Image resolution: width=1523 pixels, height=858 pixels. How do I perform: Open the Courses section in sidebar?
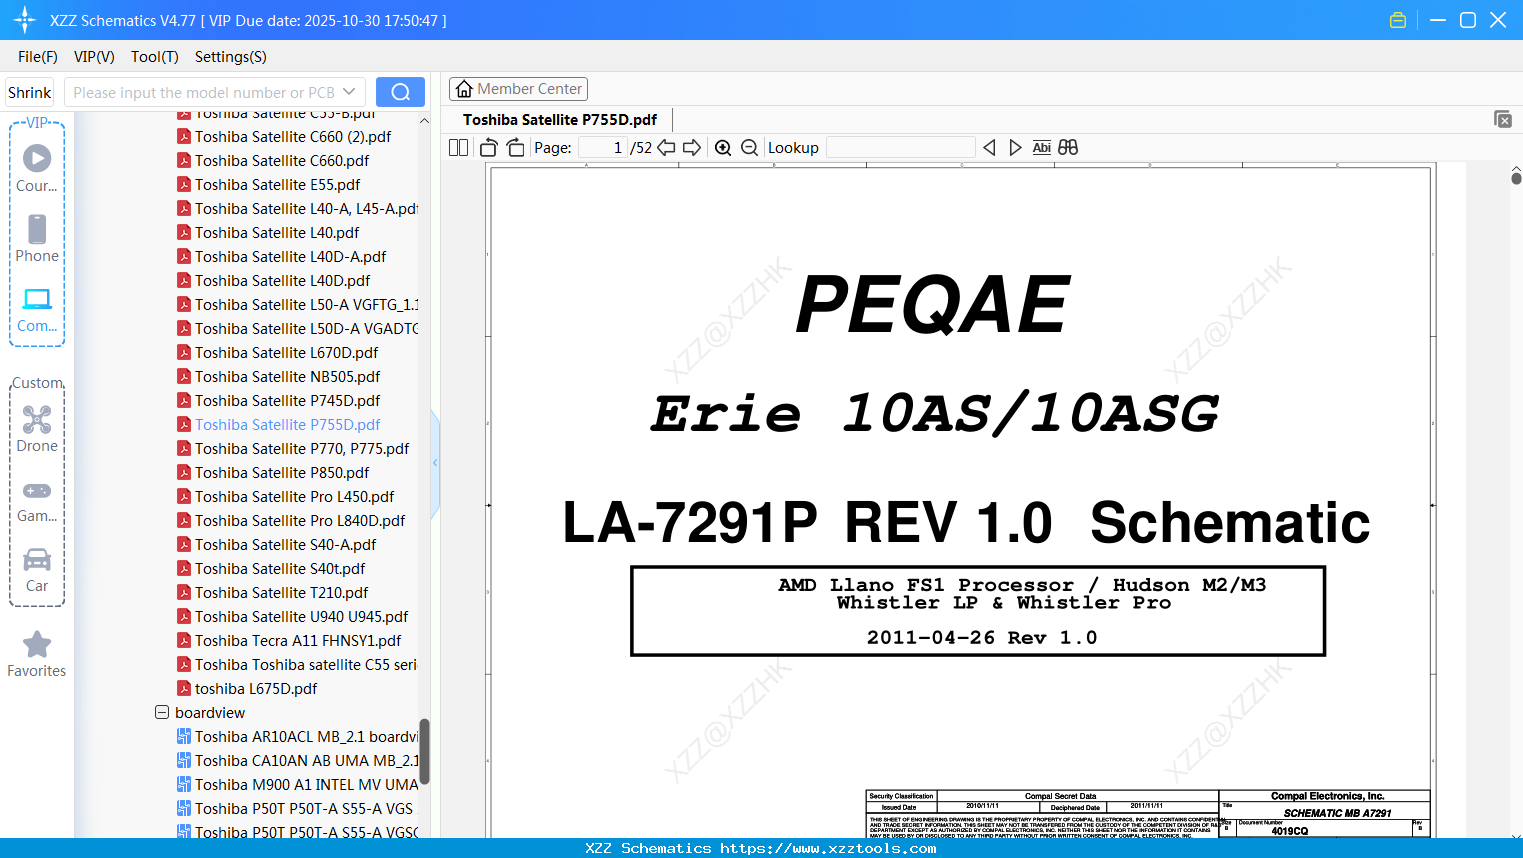(x=37, y=168)
